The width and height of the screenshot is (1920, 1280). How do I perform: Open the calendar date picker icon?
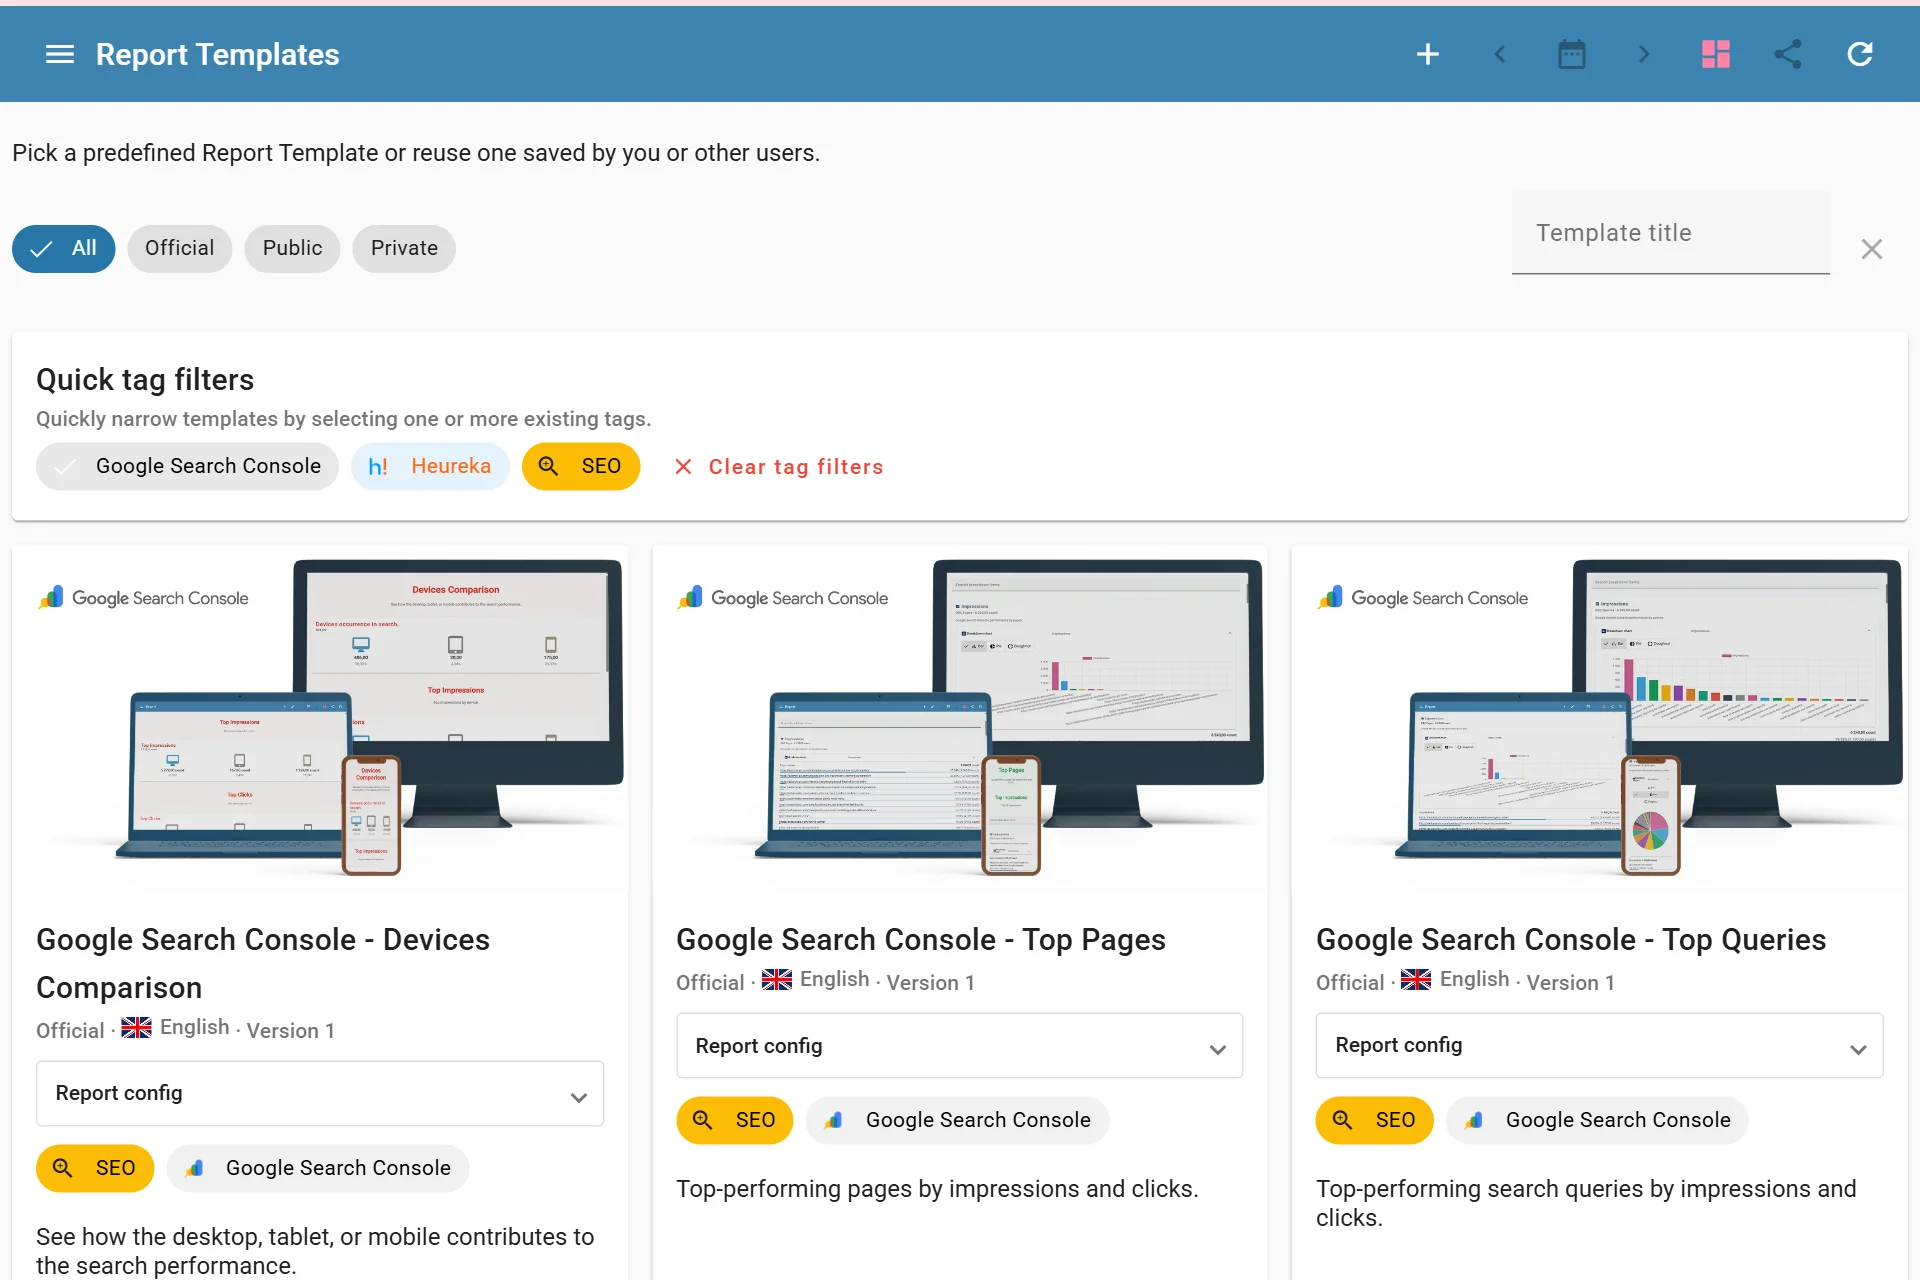(1572, 54)
